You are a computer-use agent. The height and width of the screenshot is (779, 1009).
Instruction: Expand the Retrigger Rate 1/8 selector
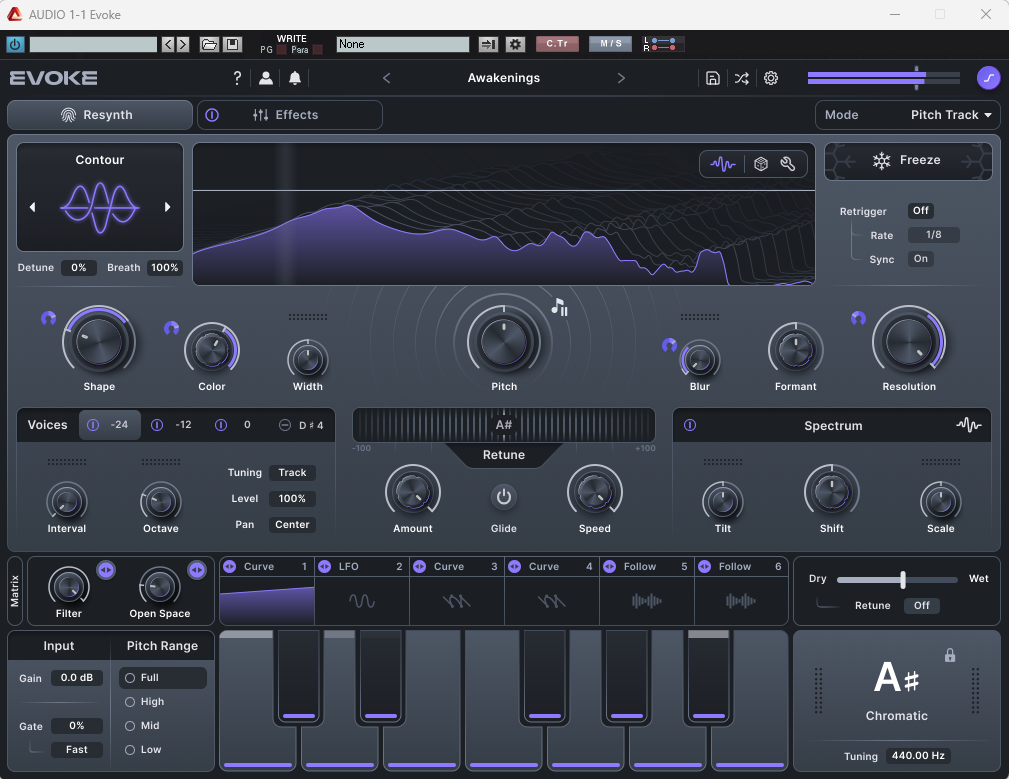[x=933, y=235]
